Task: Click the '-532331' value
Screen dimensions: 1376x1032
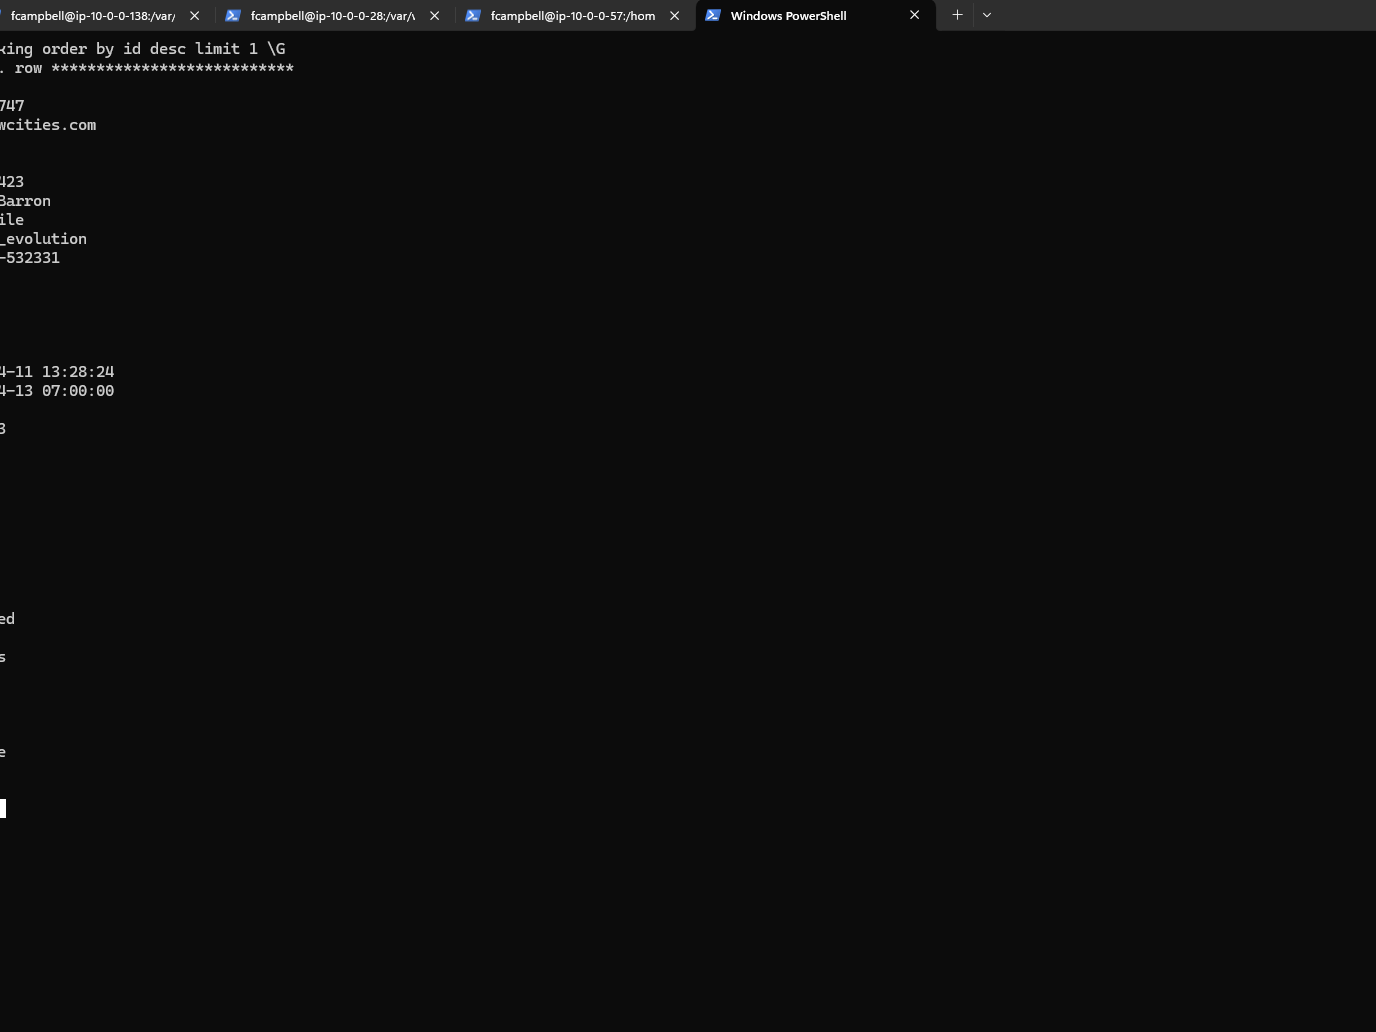Action: [x=30, y=258]
